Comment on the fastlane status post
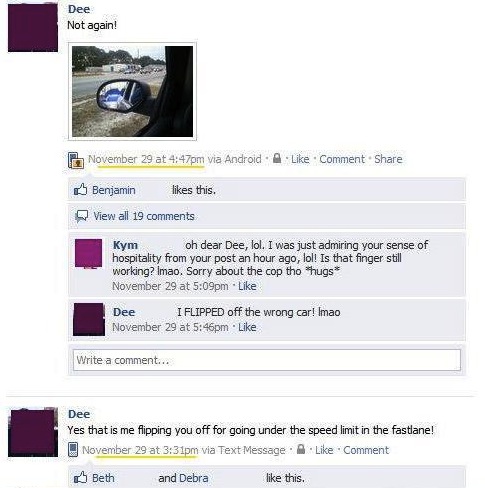 point(366,450)
